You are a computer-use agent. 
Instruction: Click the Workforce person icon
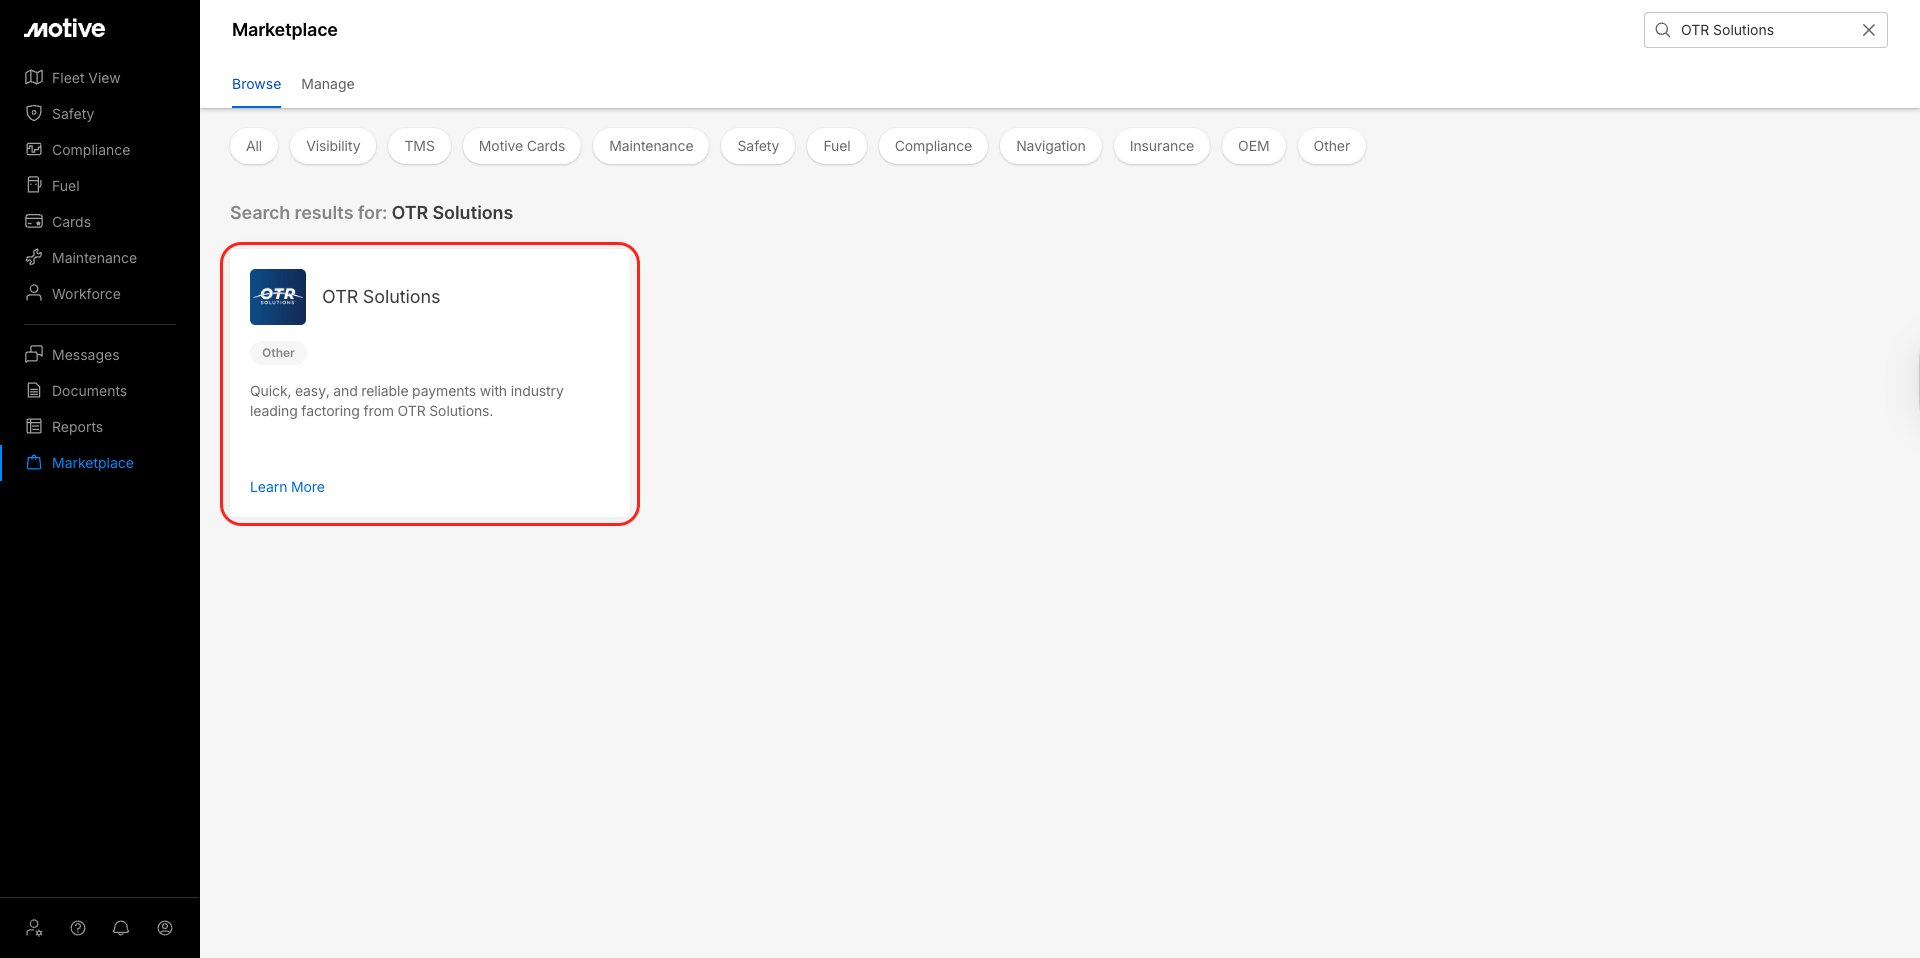click(34, 294)
